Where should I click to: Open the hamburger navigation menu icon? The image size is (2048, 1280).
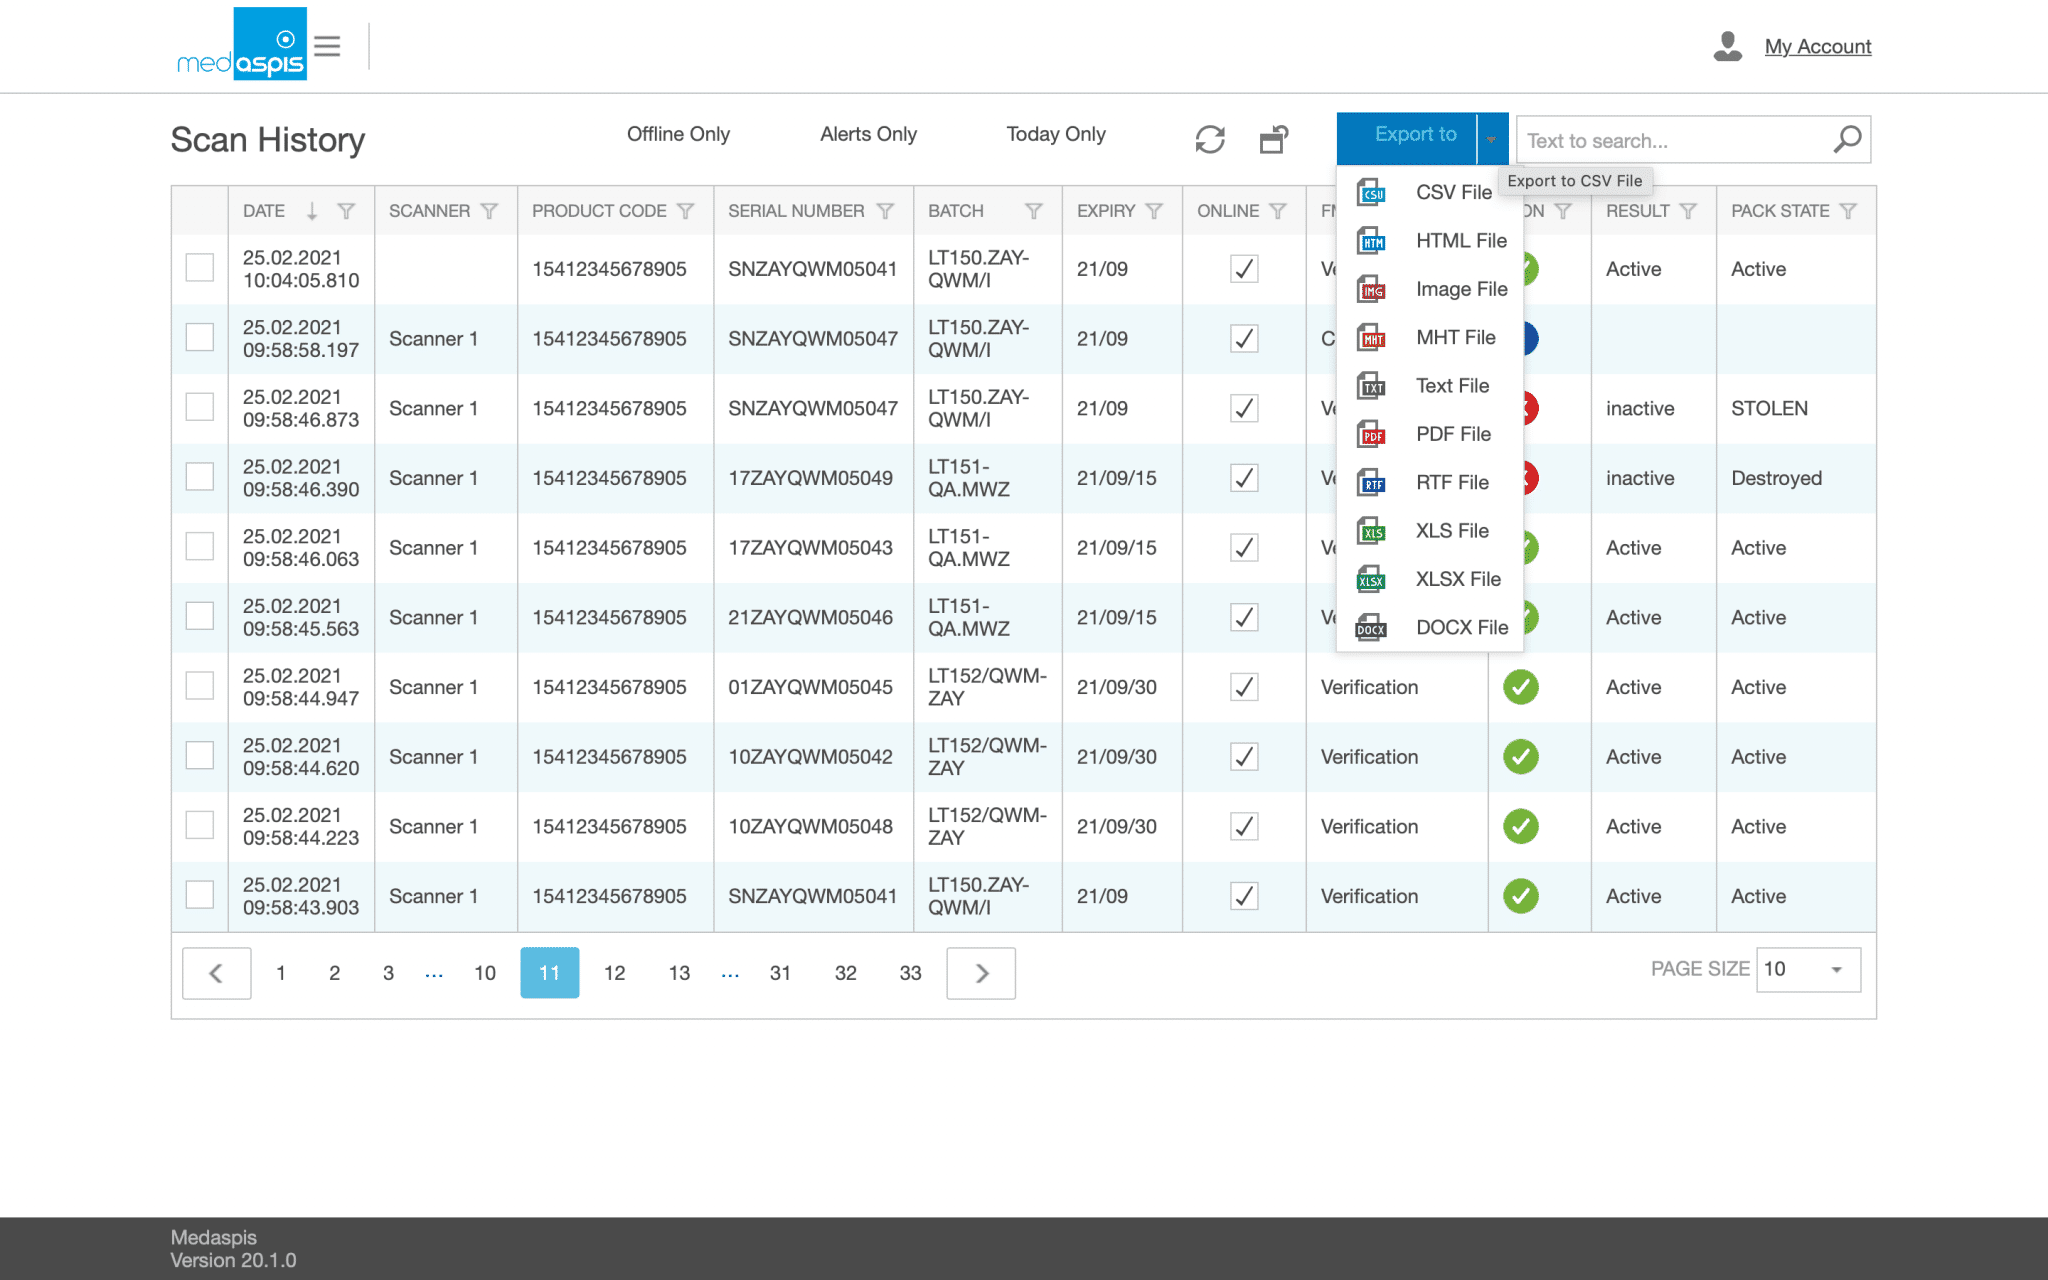coord(327,45)
